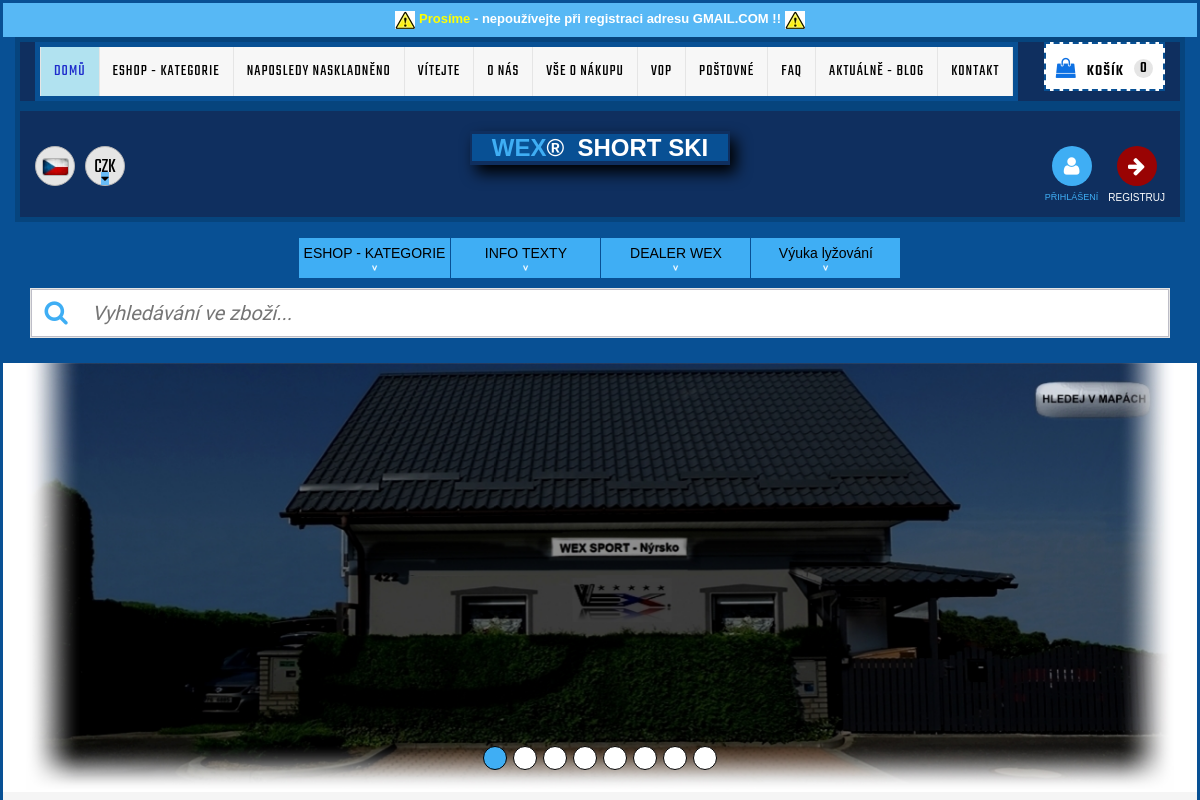The image size is (1200, 800).
Task: Click the Registruj red arrow icon
Action: coord(1137,166)
